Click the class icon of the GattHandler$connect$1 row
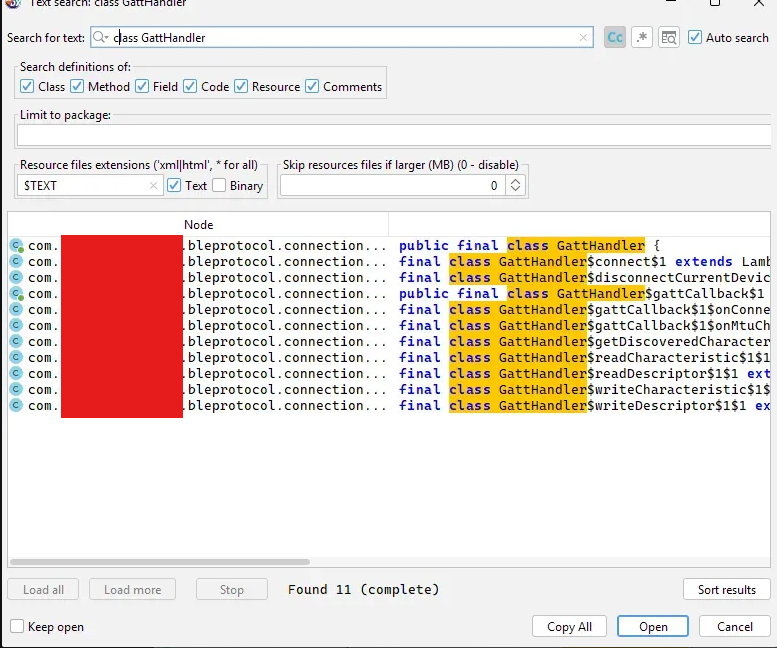The width and height of the screenshot is (777, 648). (x=16, y=262)
